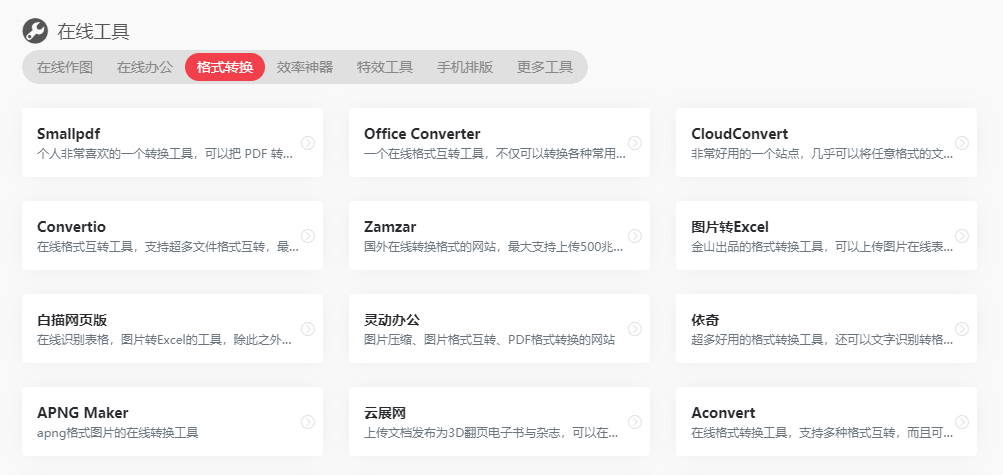Open the 效率神器 tab
Viewport: 1003px width, 475px height.
305,67
